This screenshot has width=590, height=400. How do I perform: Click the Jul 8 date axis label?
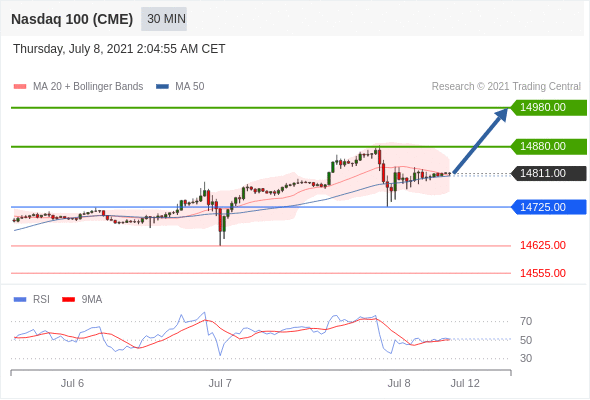pos(399,383)
